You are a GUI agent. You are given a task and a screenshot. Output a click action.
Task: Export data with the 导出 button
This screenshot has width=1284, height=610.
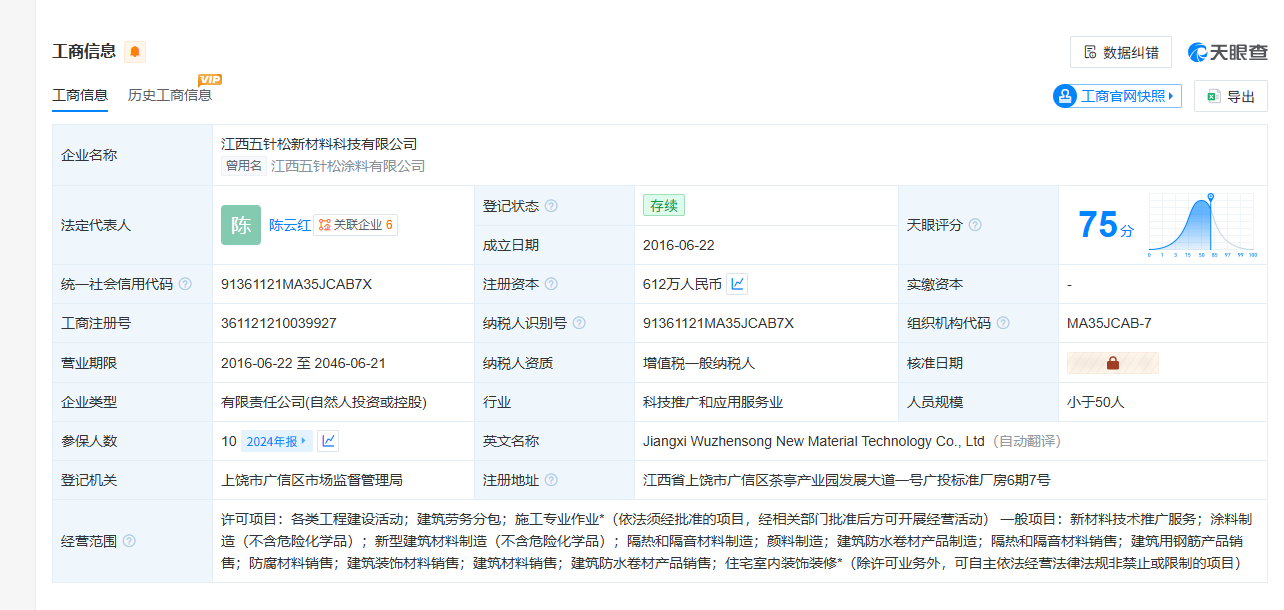[1230, 97]
